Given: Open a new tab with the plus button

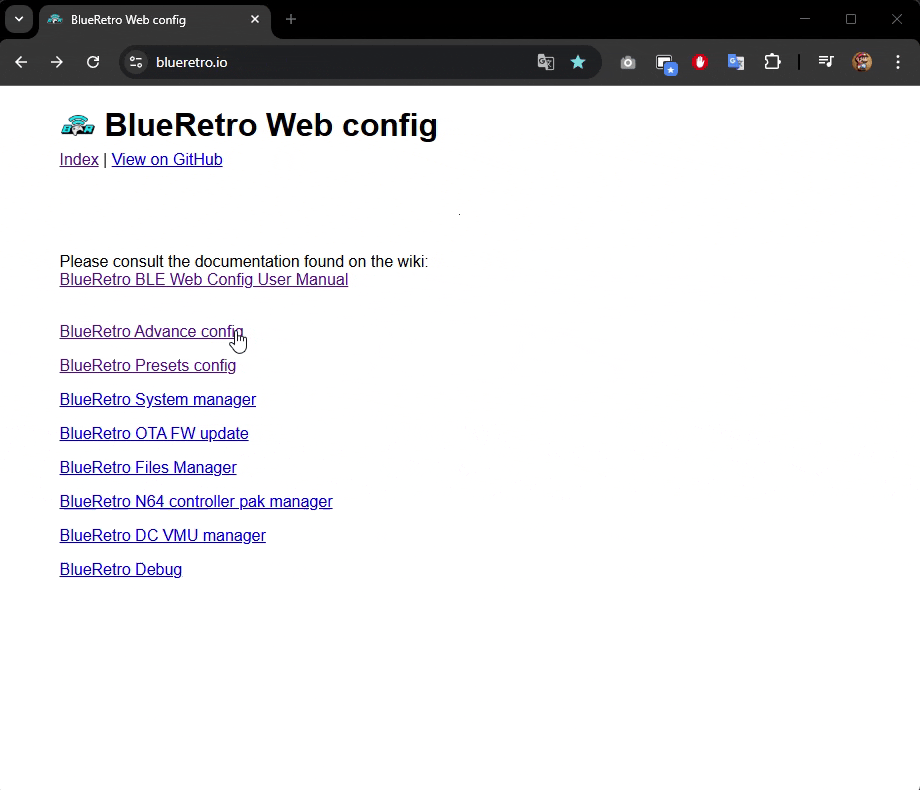Looking at the screenshot, I should pos(291,19).
